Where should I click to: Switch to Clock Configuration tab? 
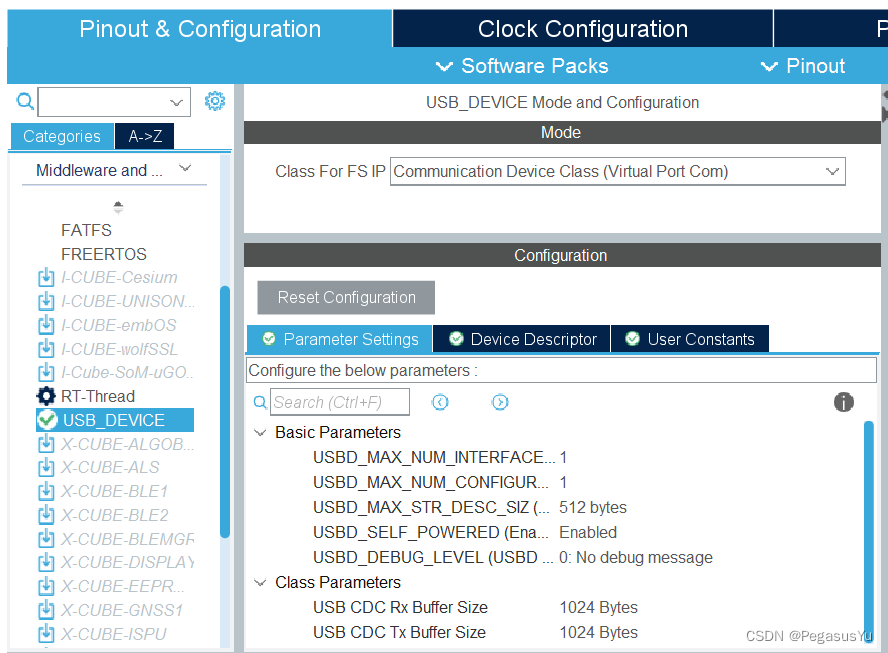click(583, 29)
